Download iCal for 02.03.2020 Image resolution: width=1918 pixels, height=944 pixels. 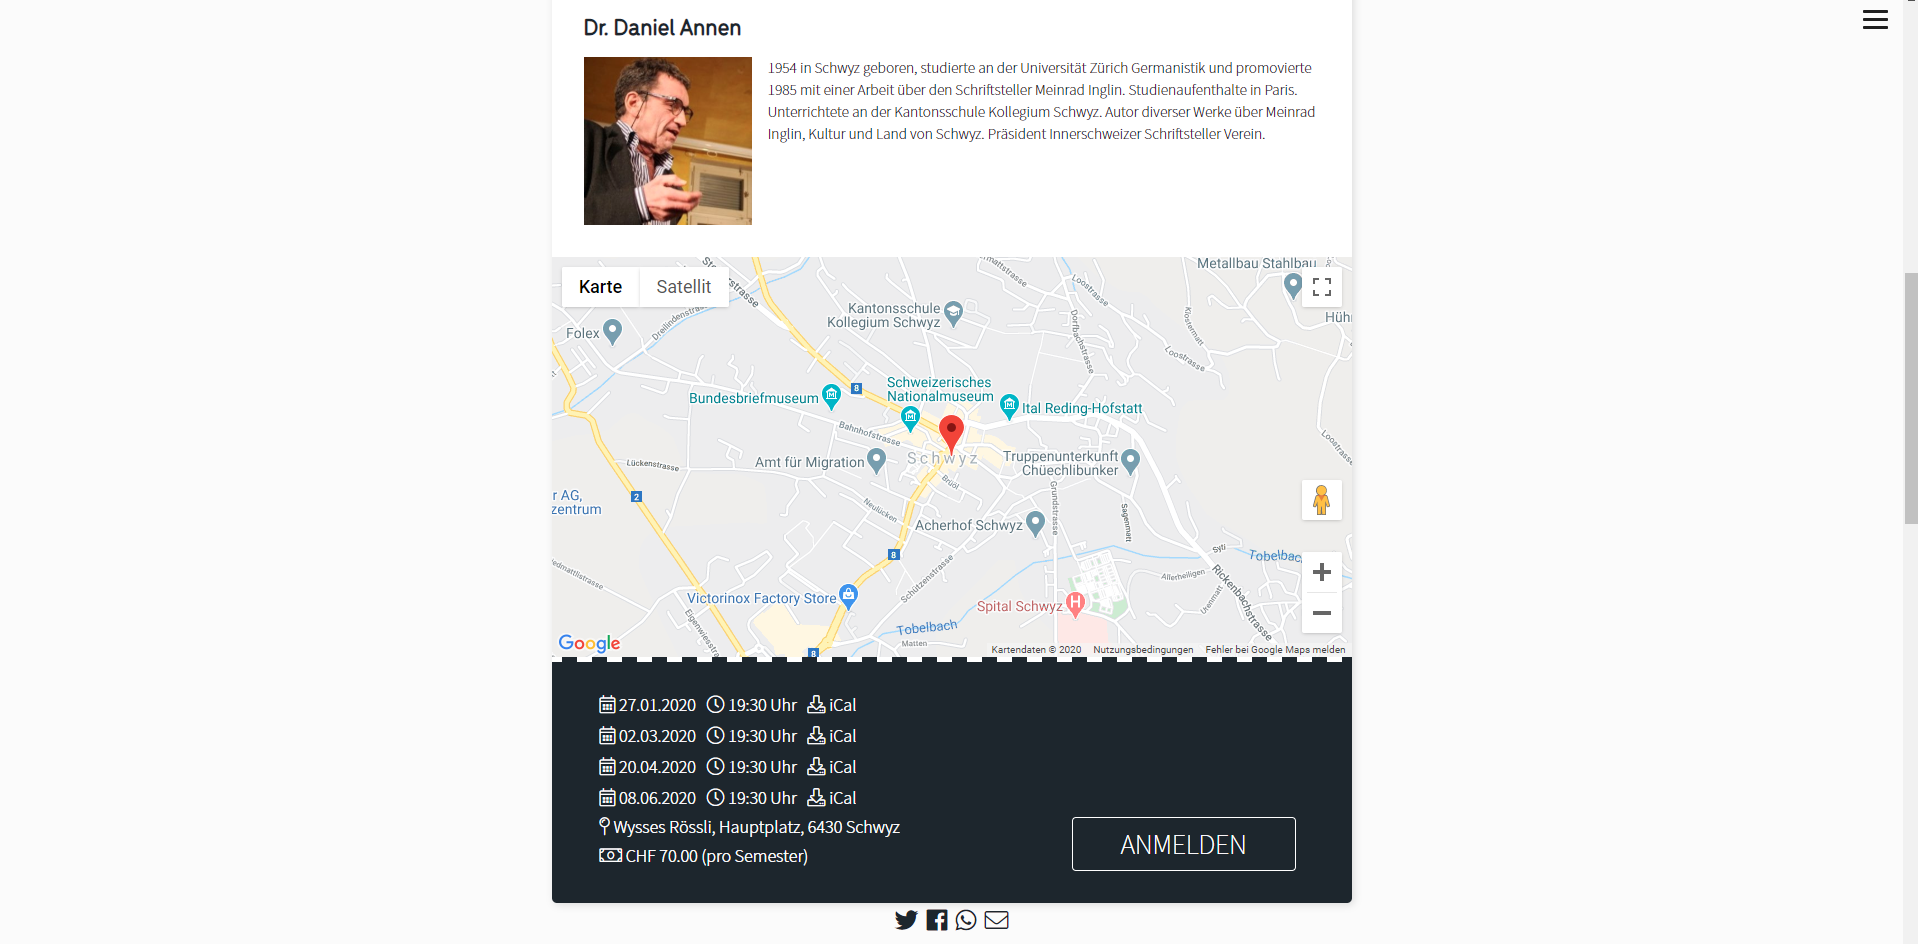[832, 736]
